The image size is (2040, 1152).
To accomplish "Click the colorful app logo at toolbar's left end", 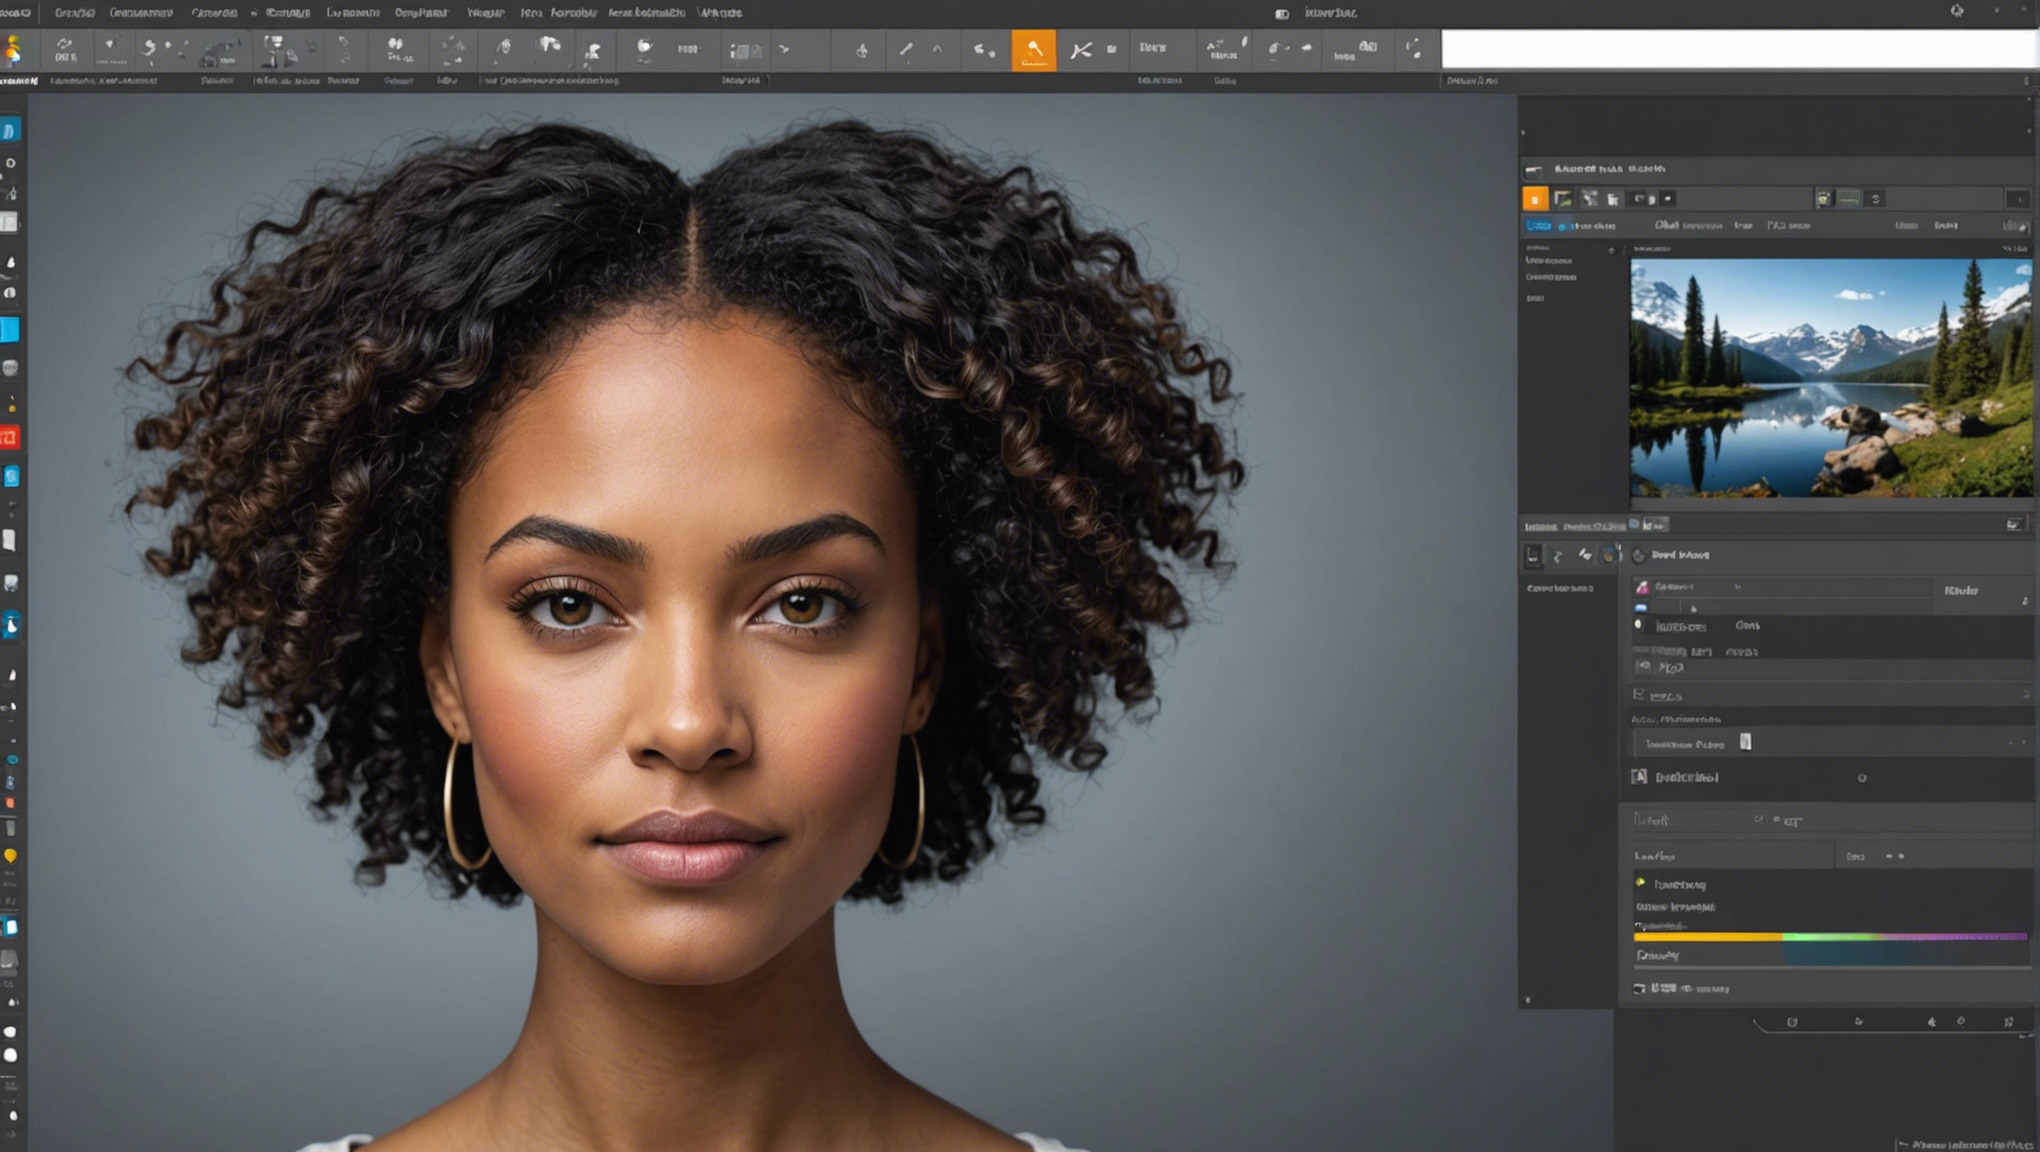I will [13, 49].
